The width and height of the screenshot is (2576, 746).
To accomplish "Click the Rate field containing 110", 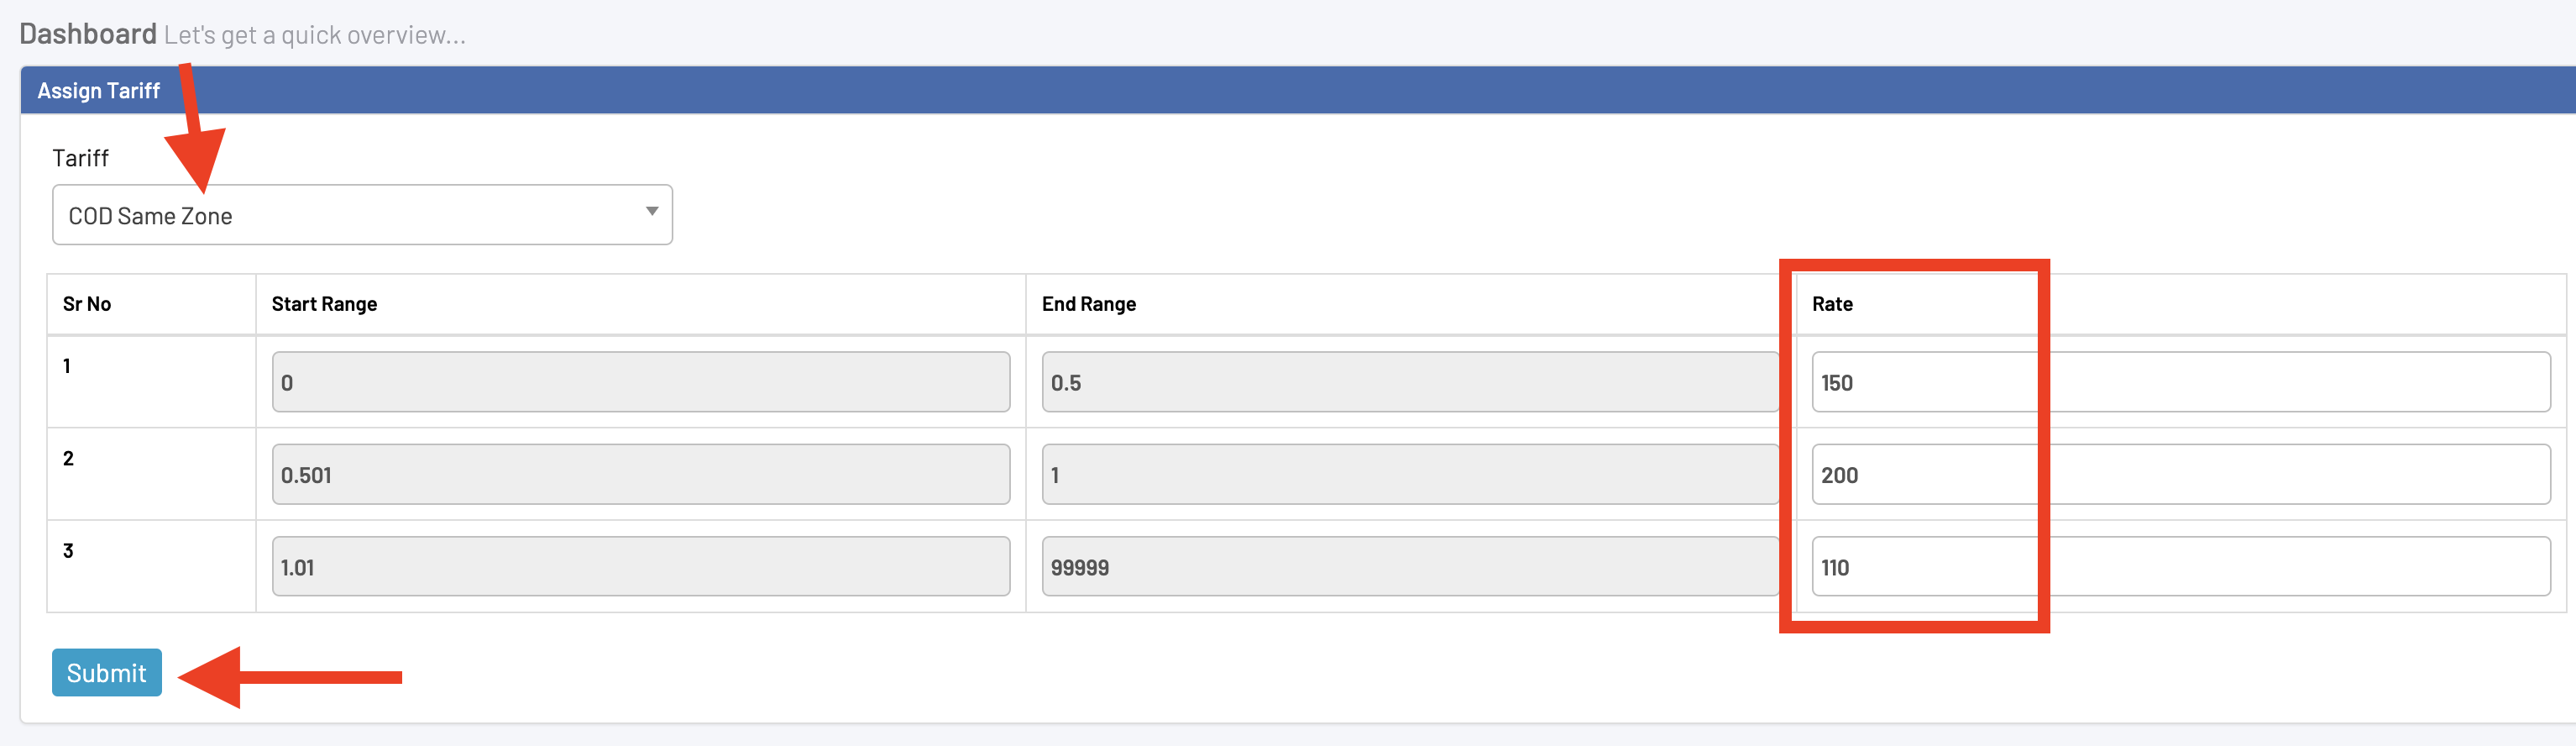I will [2181, 566].
